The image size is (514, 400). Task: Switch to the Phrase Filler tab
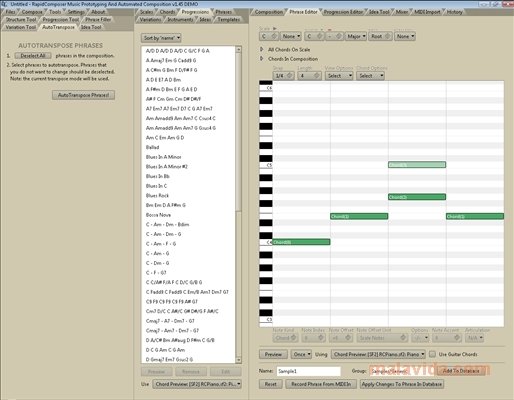pyautogui.click(x=98, y=19)
